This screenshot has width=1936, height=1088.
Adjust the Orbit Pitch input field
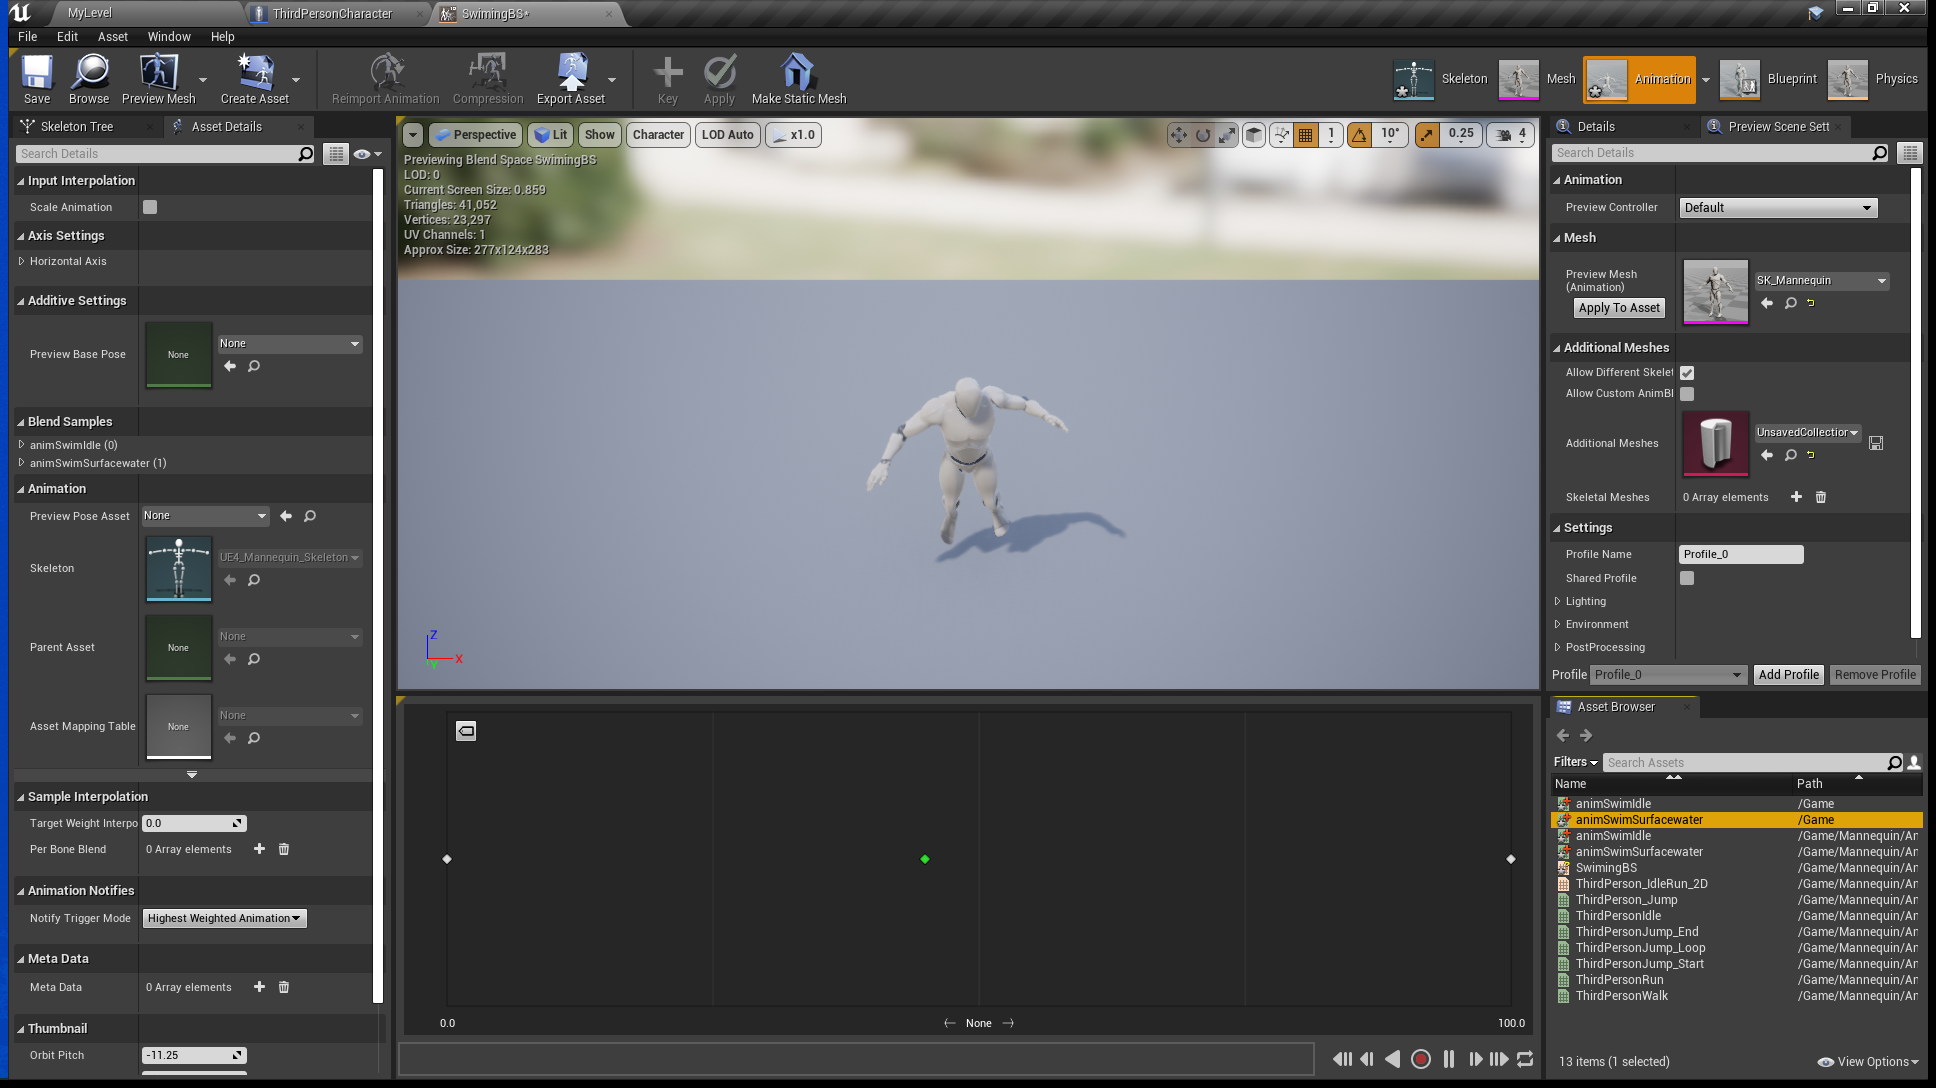(x=193, y=1055)
